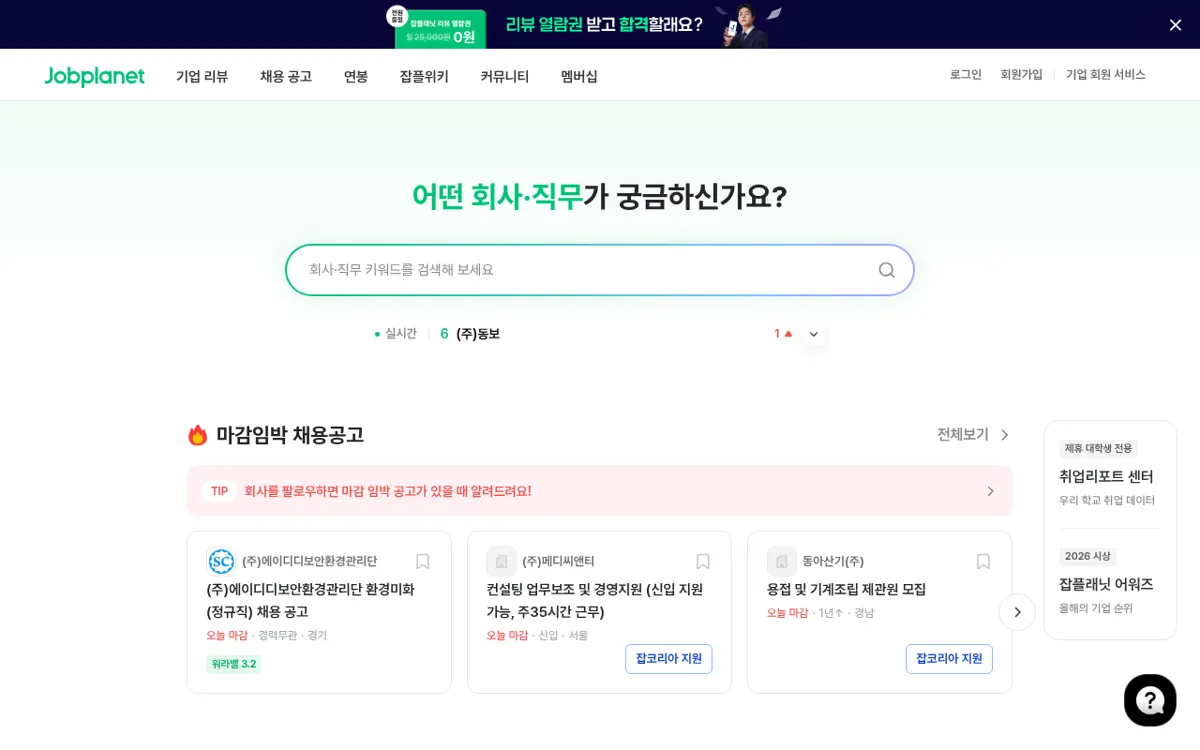Viewport: 1200px width, 750px height.
Task: Open the 용접 및 기계조립 제관원 모집 posting
Action: 847,589
